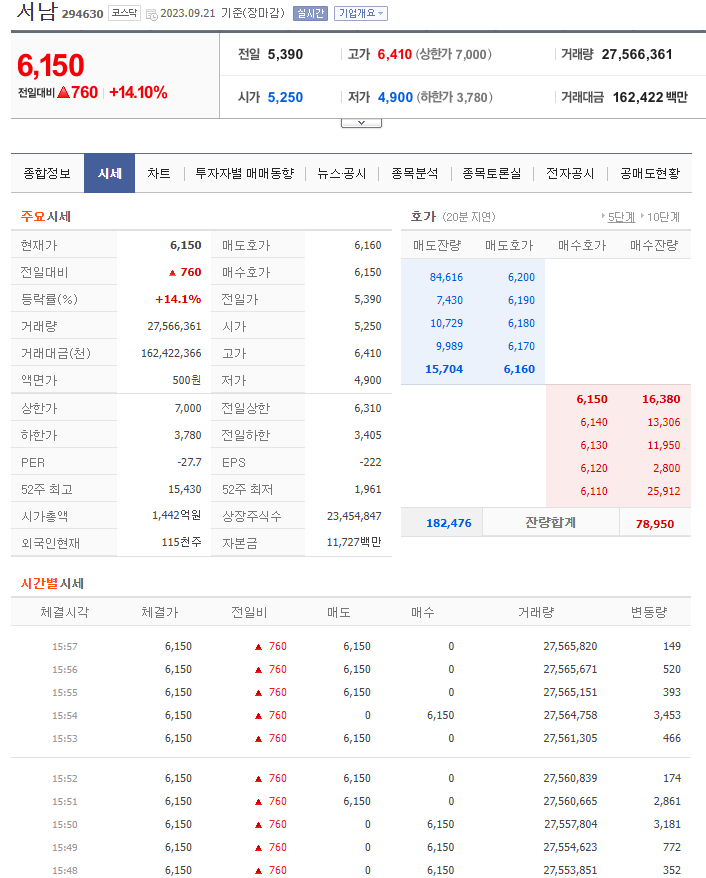Select the 5단계 order book link
This screenshot has height=878, width=706.
point(621,217)
